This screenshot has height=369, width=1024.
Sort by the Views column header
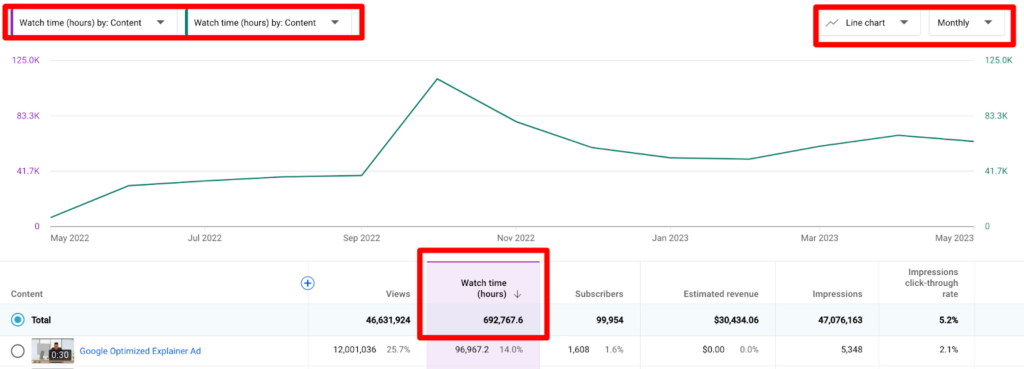398,294
